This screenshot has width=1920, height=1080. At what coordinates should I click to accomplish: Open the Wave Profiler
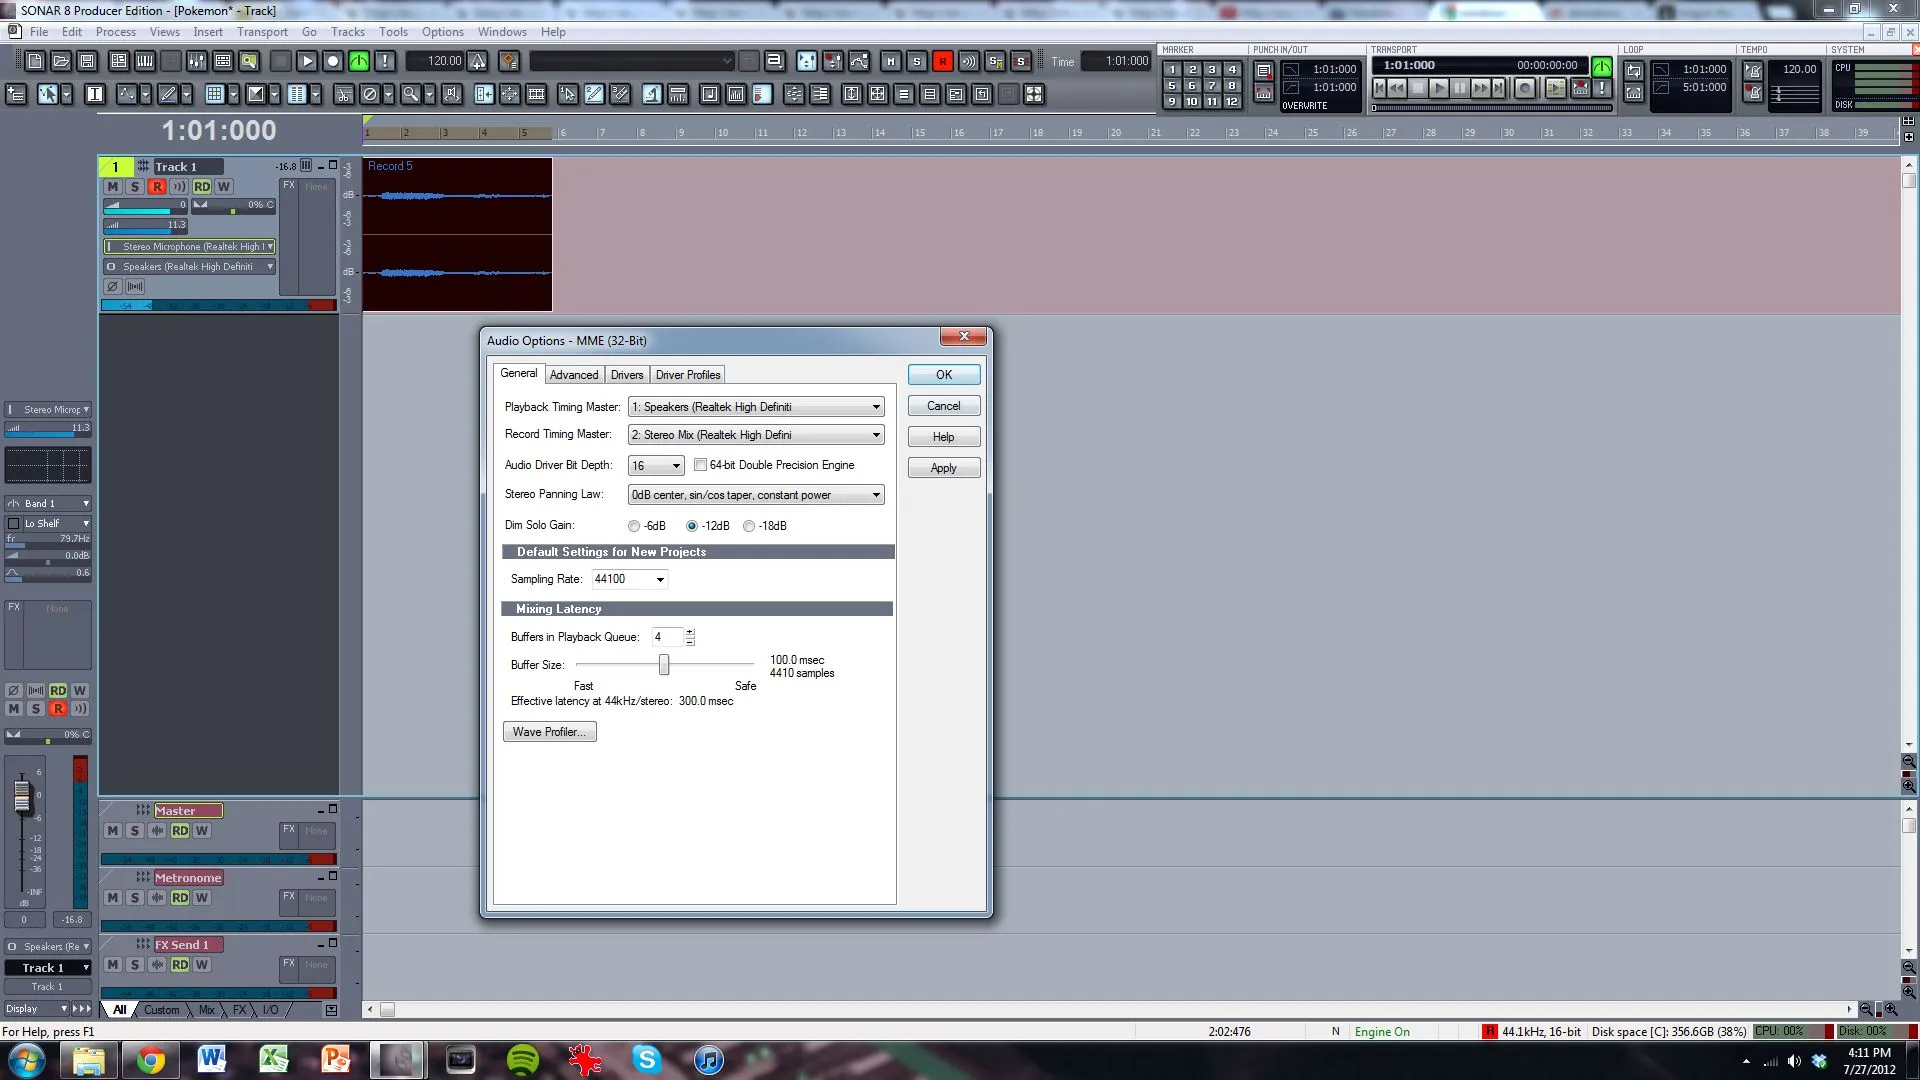click(x=549, y=732)
